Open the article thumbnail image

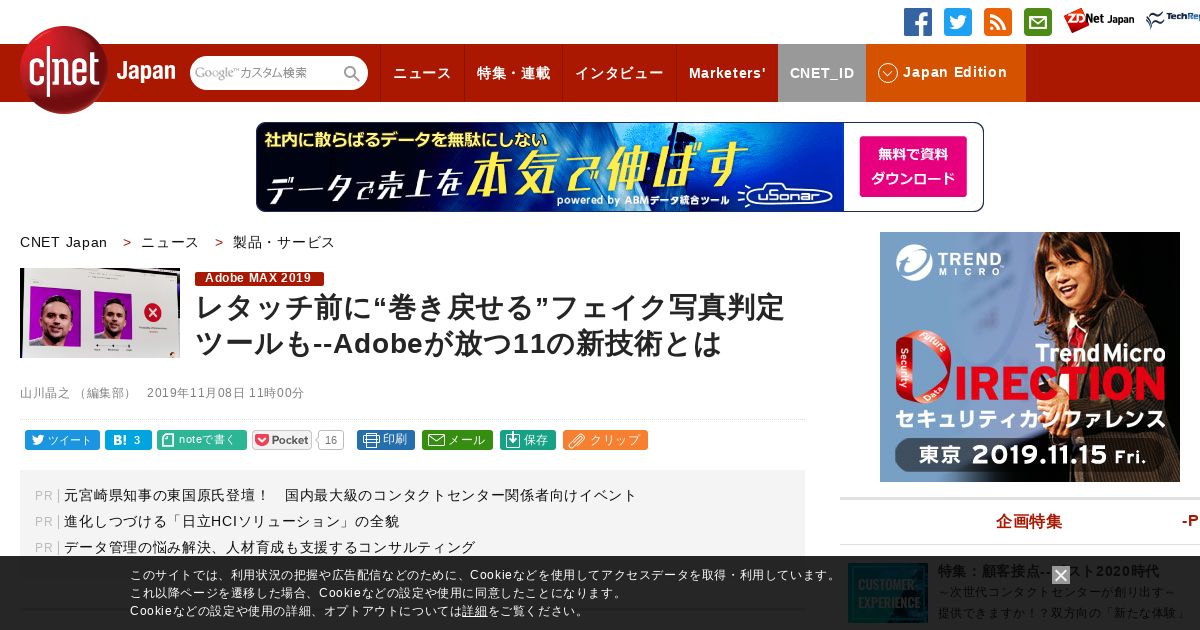(x=100, y=313)
